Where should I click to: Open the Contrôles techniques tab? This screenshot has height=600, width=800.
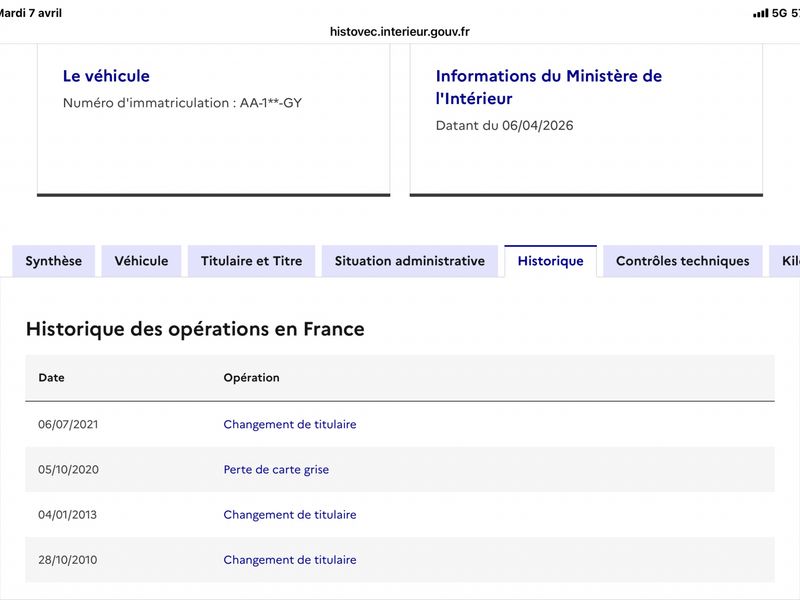(x=683, y=261)
